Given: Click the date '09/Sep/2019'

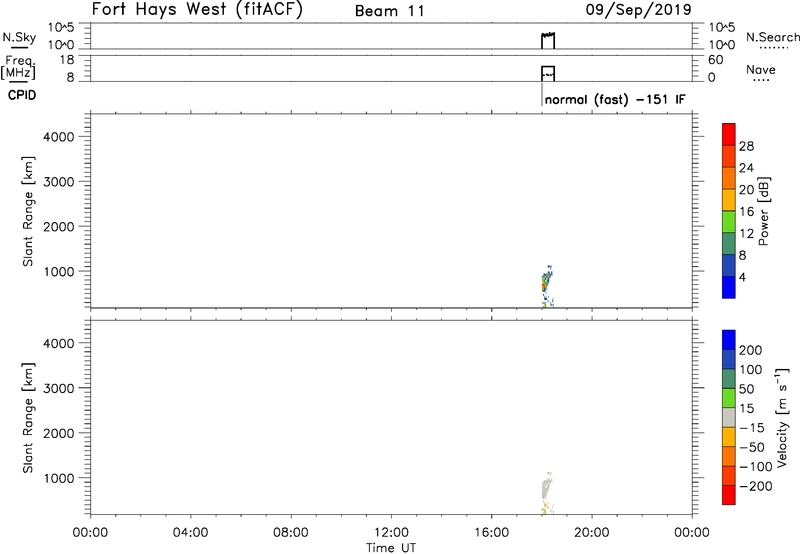Looking at the screenshot, I should coord(638,9).
